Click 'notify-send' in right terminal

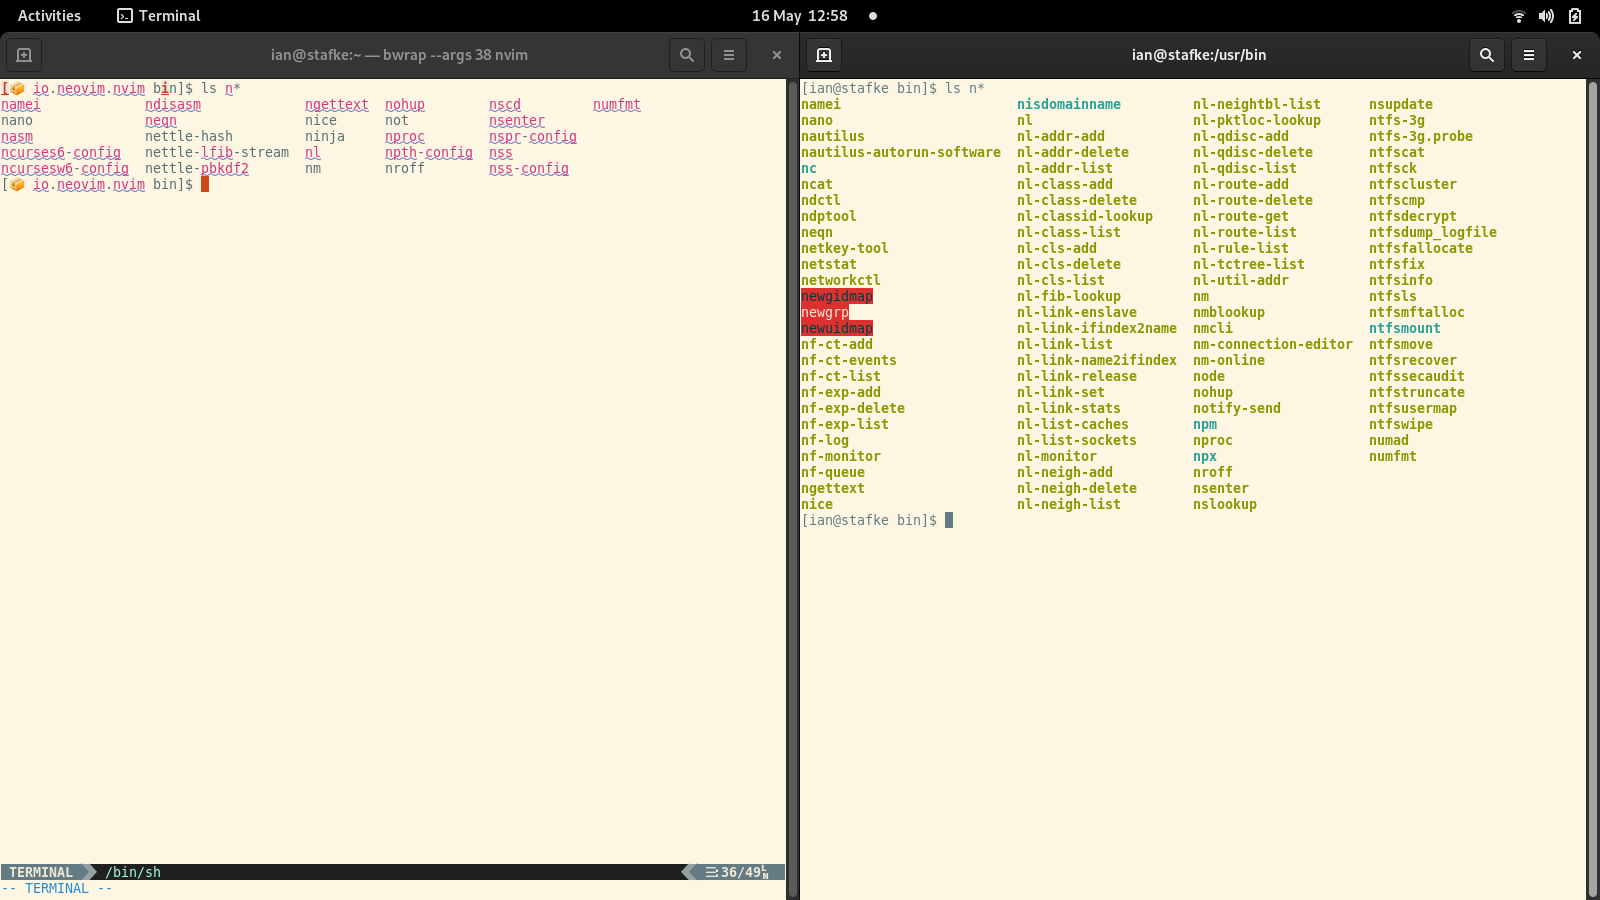(x=1237, y=408)
